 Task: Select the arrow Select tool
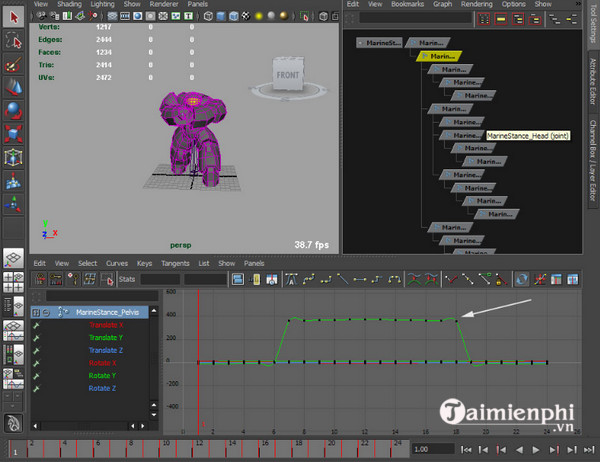[x=13, y=16]
